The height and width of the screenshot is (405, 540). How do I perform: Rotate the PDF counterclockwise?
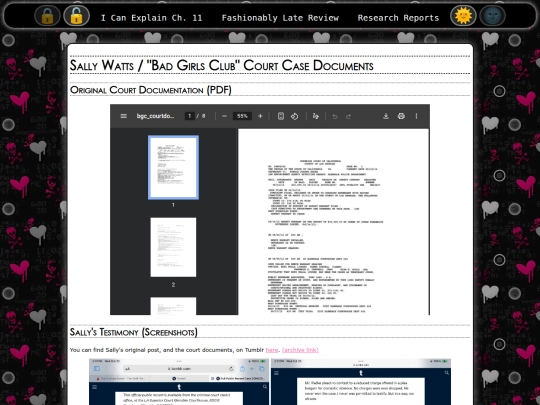[294, 116]
